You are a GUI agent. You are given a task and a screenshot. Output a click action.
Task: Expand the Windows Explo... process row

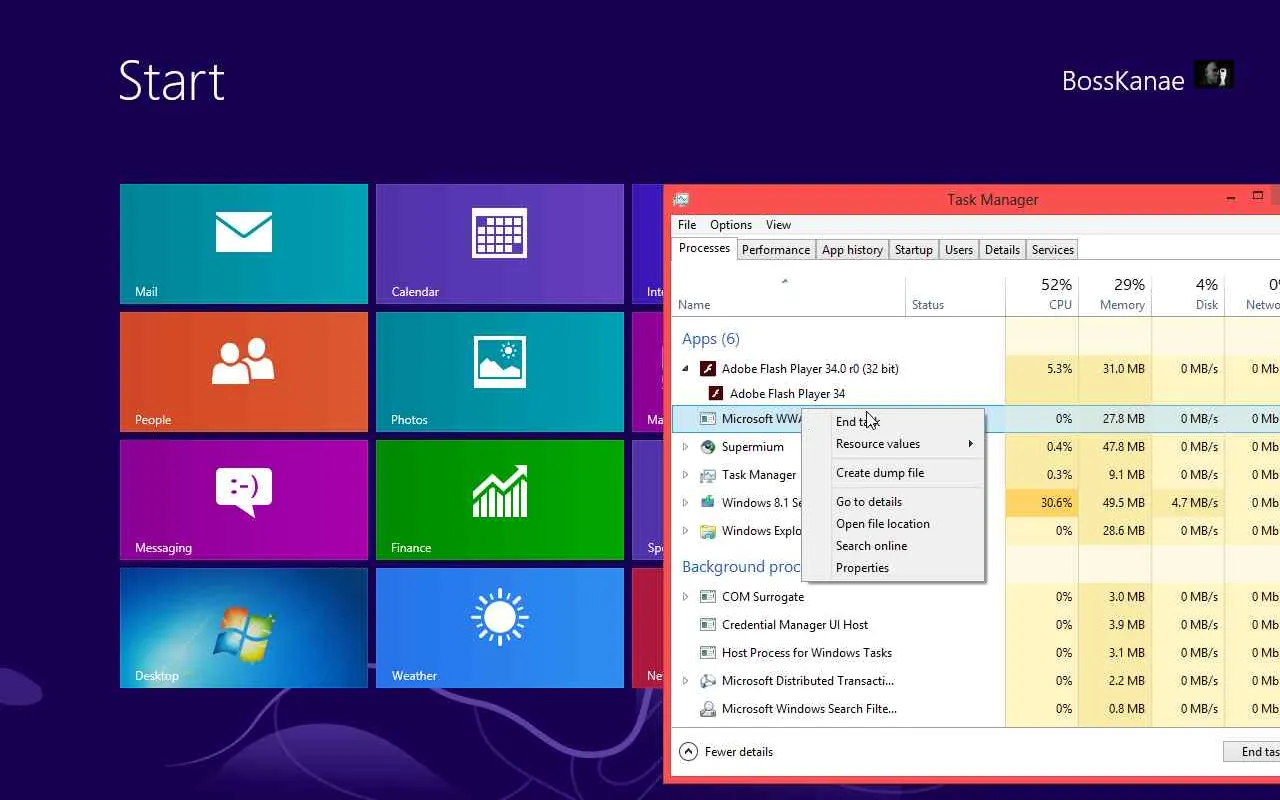coord(686,531)
